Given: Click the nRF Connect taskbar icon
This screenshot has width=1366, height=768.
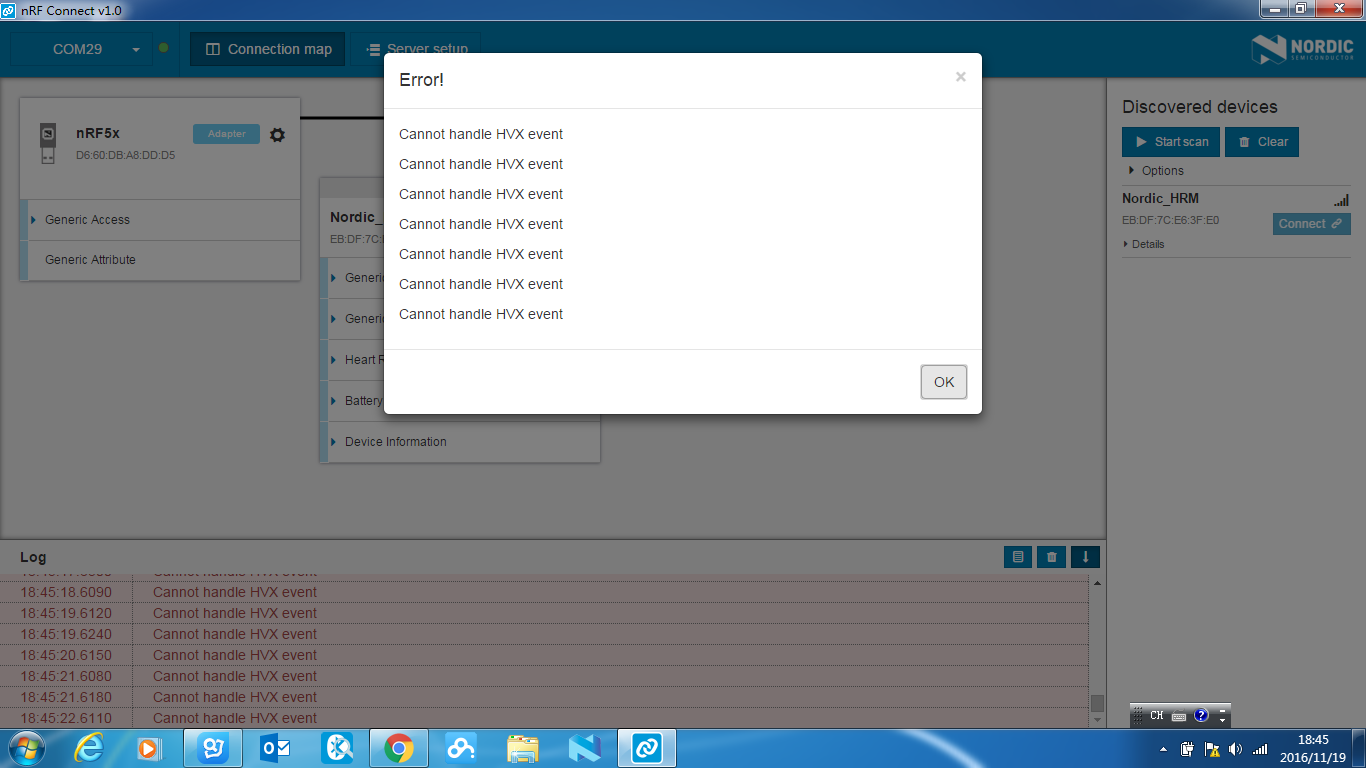Looking at the screenshot, I should click(x=647, y=748).
